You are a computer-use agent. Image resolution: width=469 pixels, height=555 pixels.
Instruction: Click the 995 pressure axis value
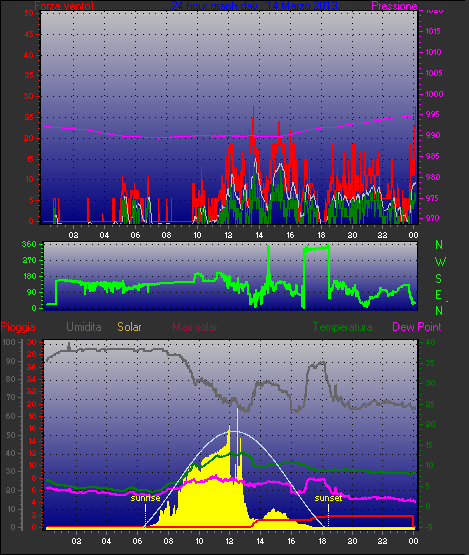point(433,114)
